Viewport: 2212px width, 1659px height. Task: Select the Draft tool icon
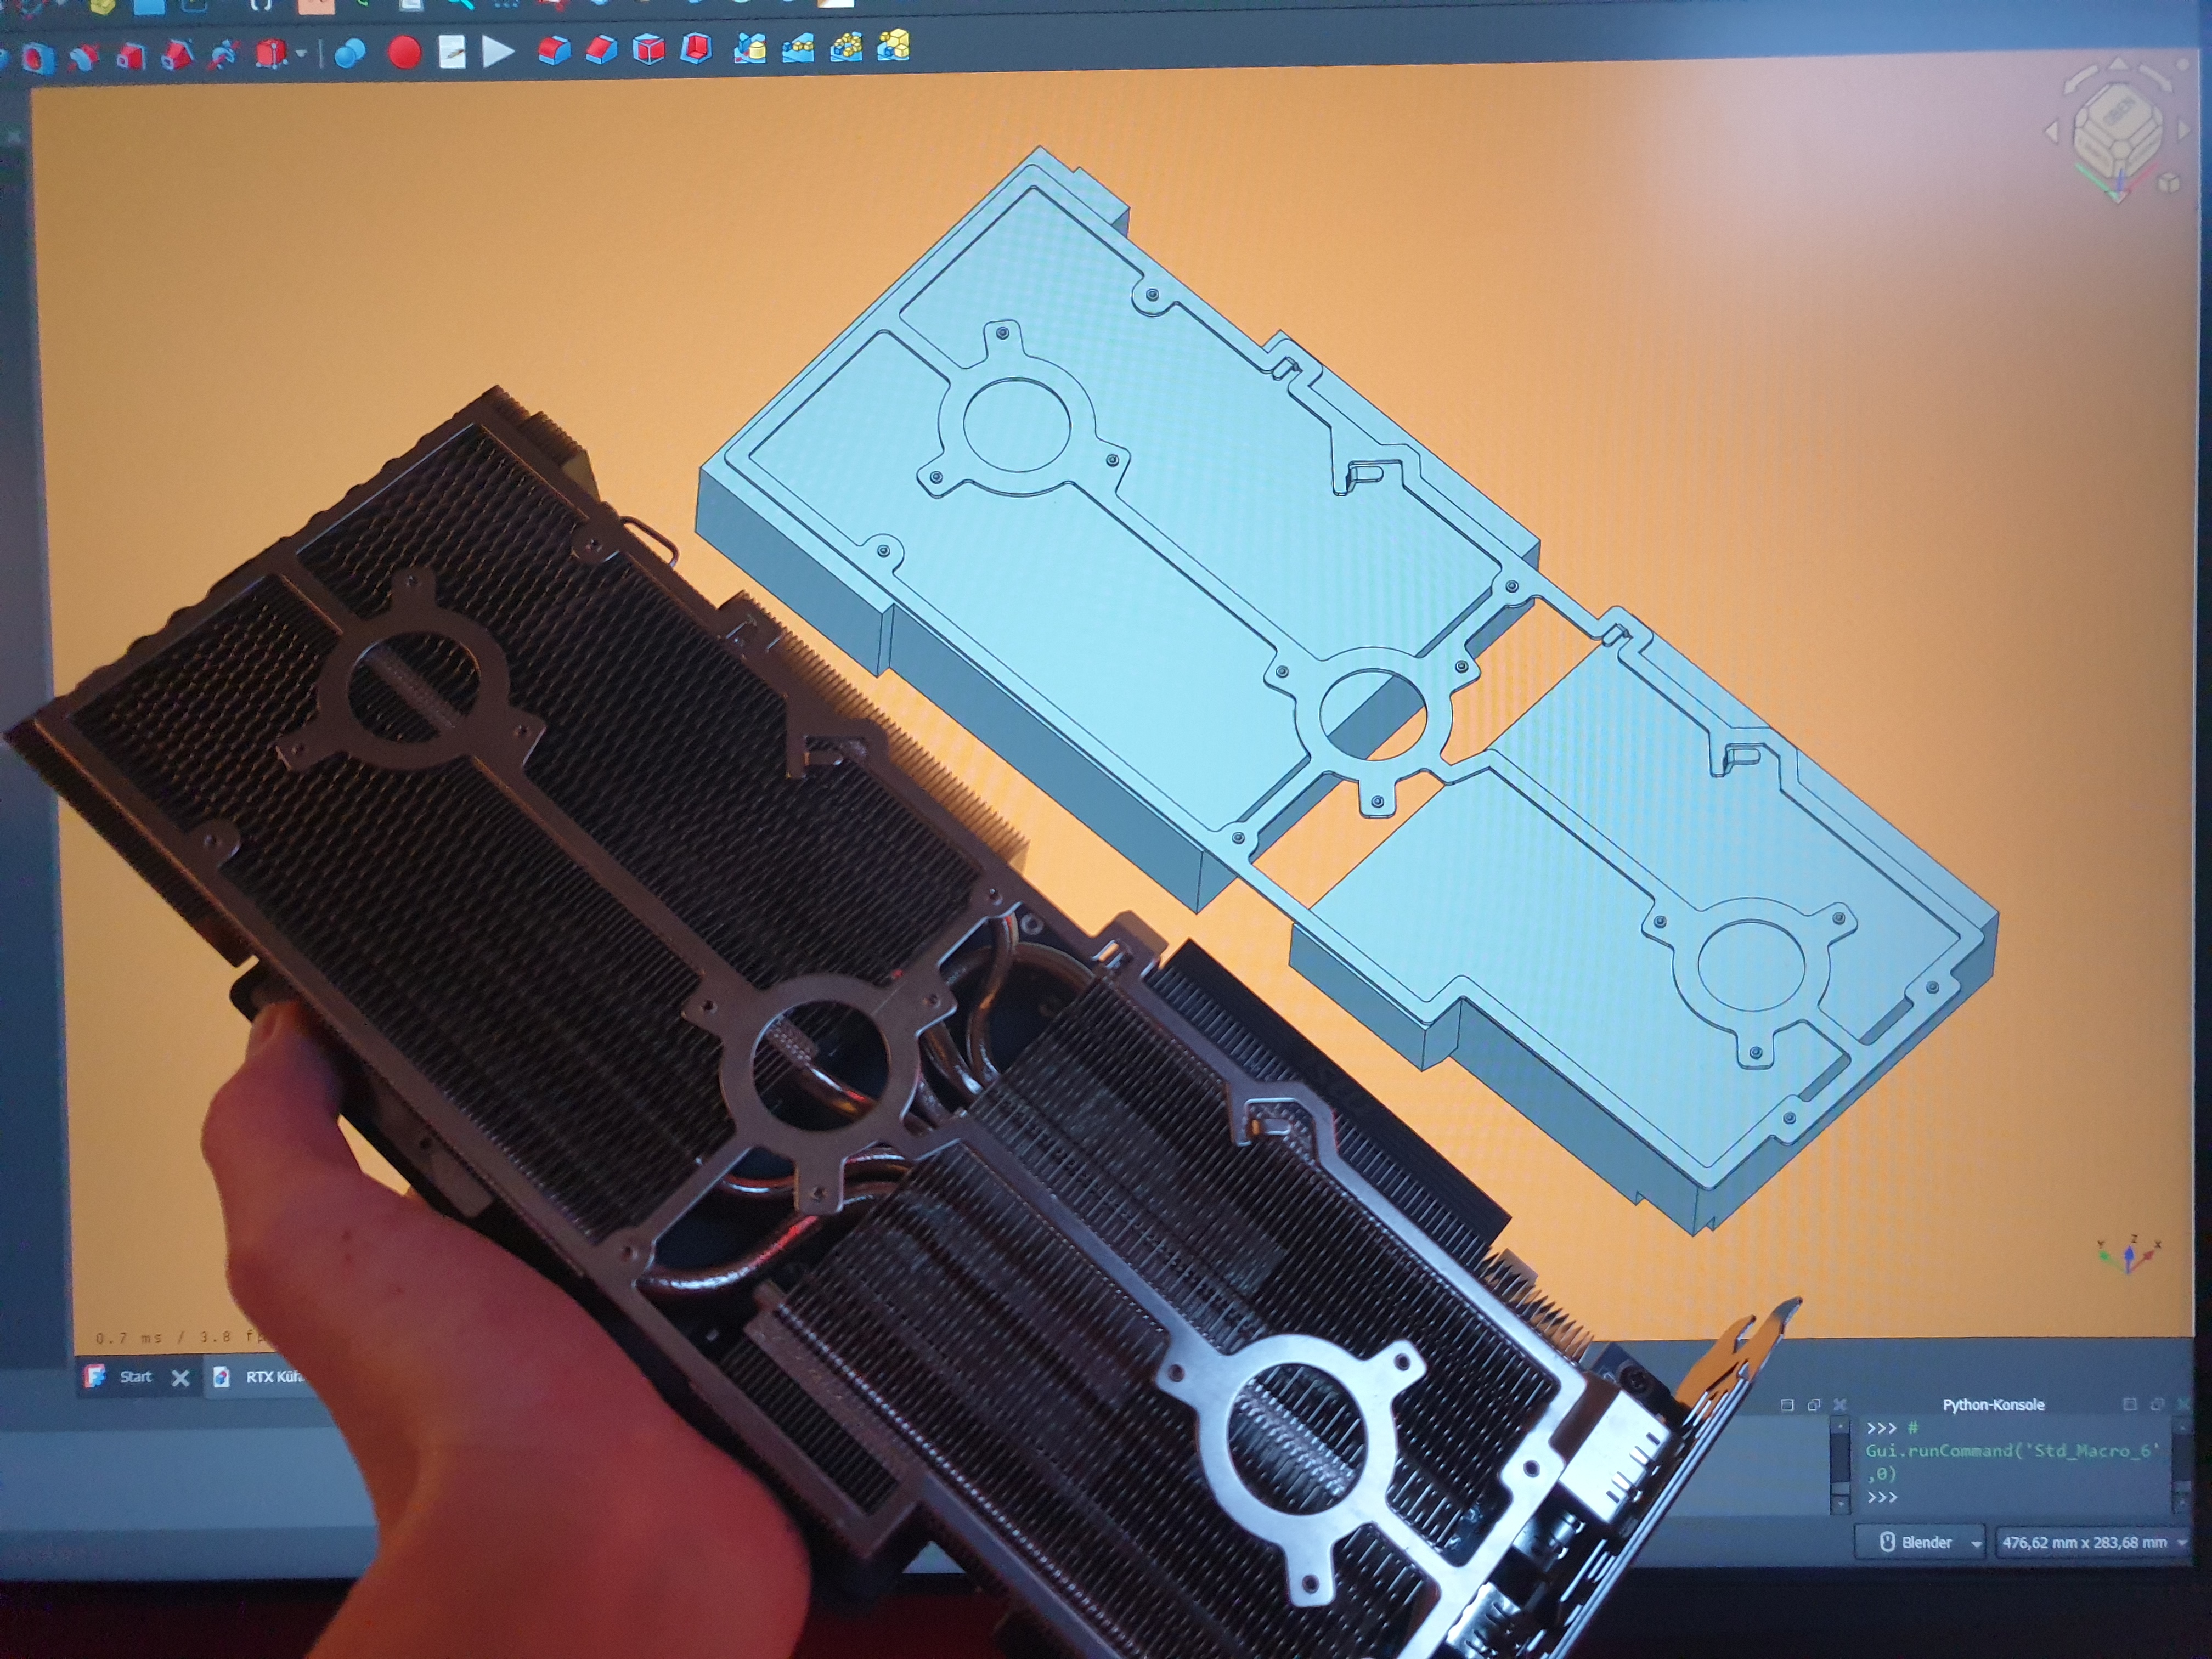pyautogui.click(x=649, y=48)
